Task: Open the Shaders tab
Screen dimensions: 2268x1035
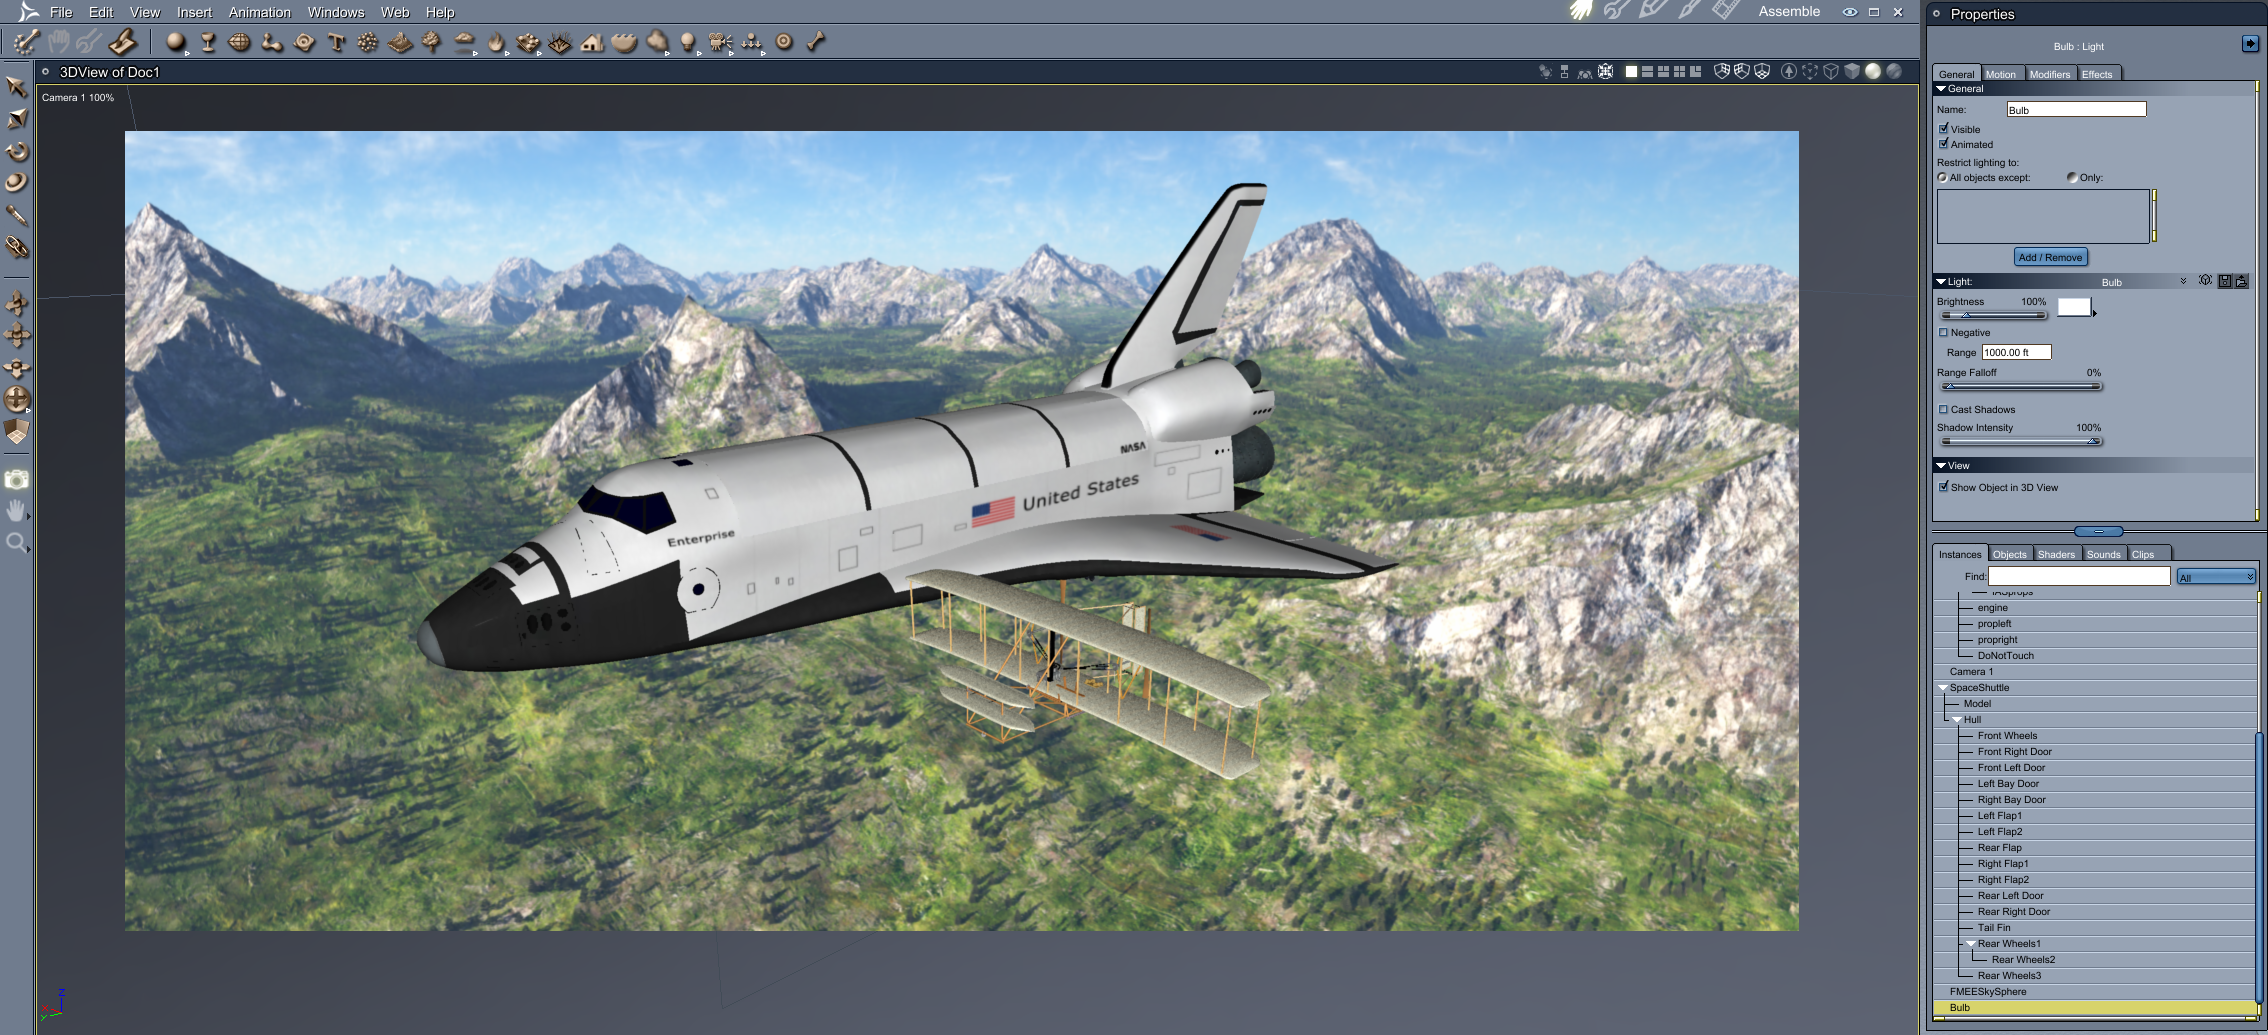Action: coord(2057,554)
